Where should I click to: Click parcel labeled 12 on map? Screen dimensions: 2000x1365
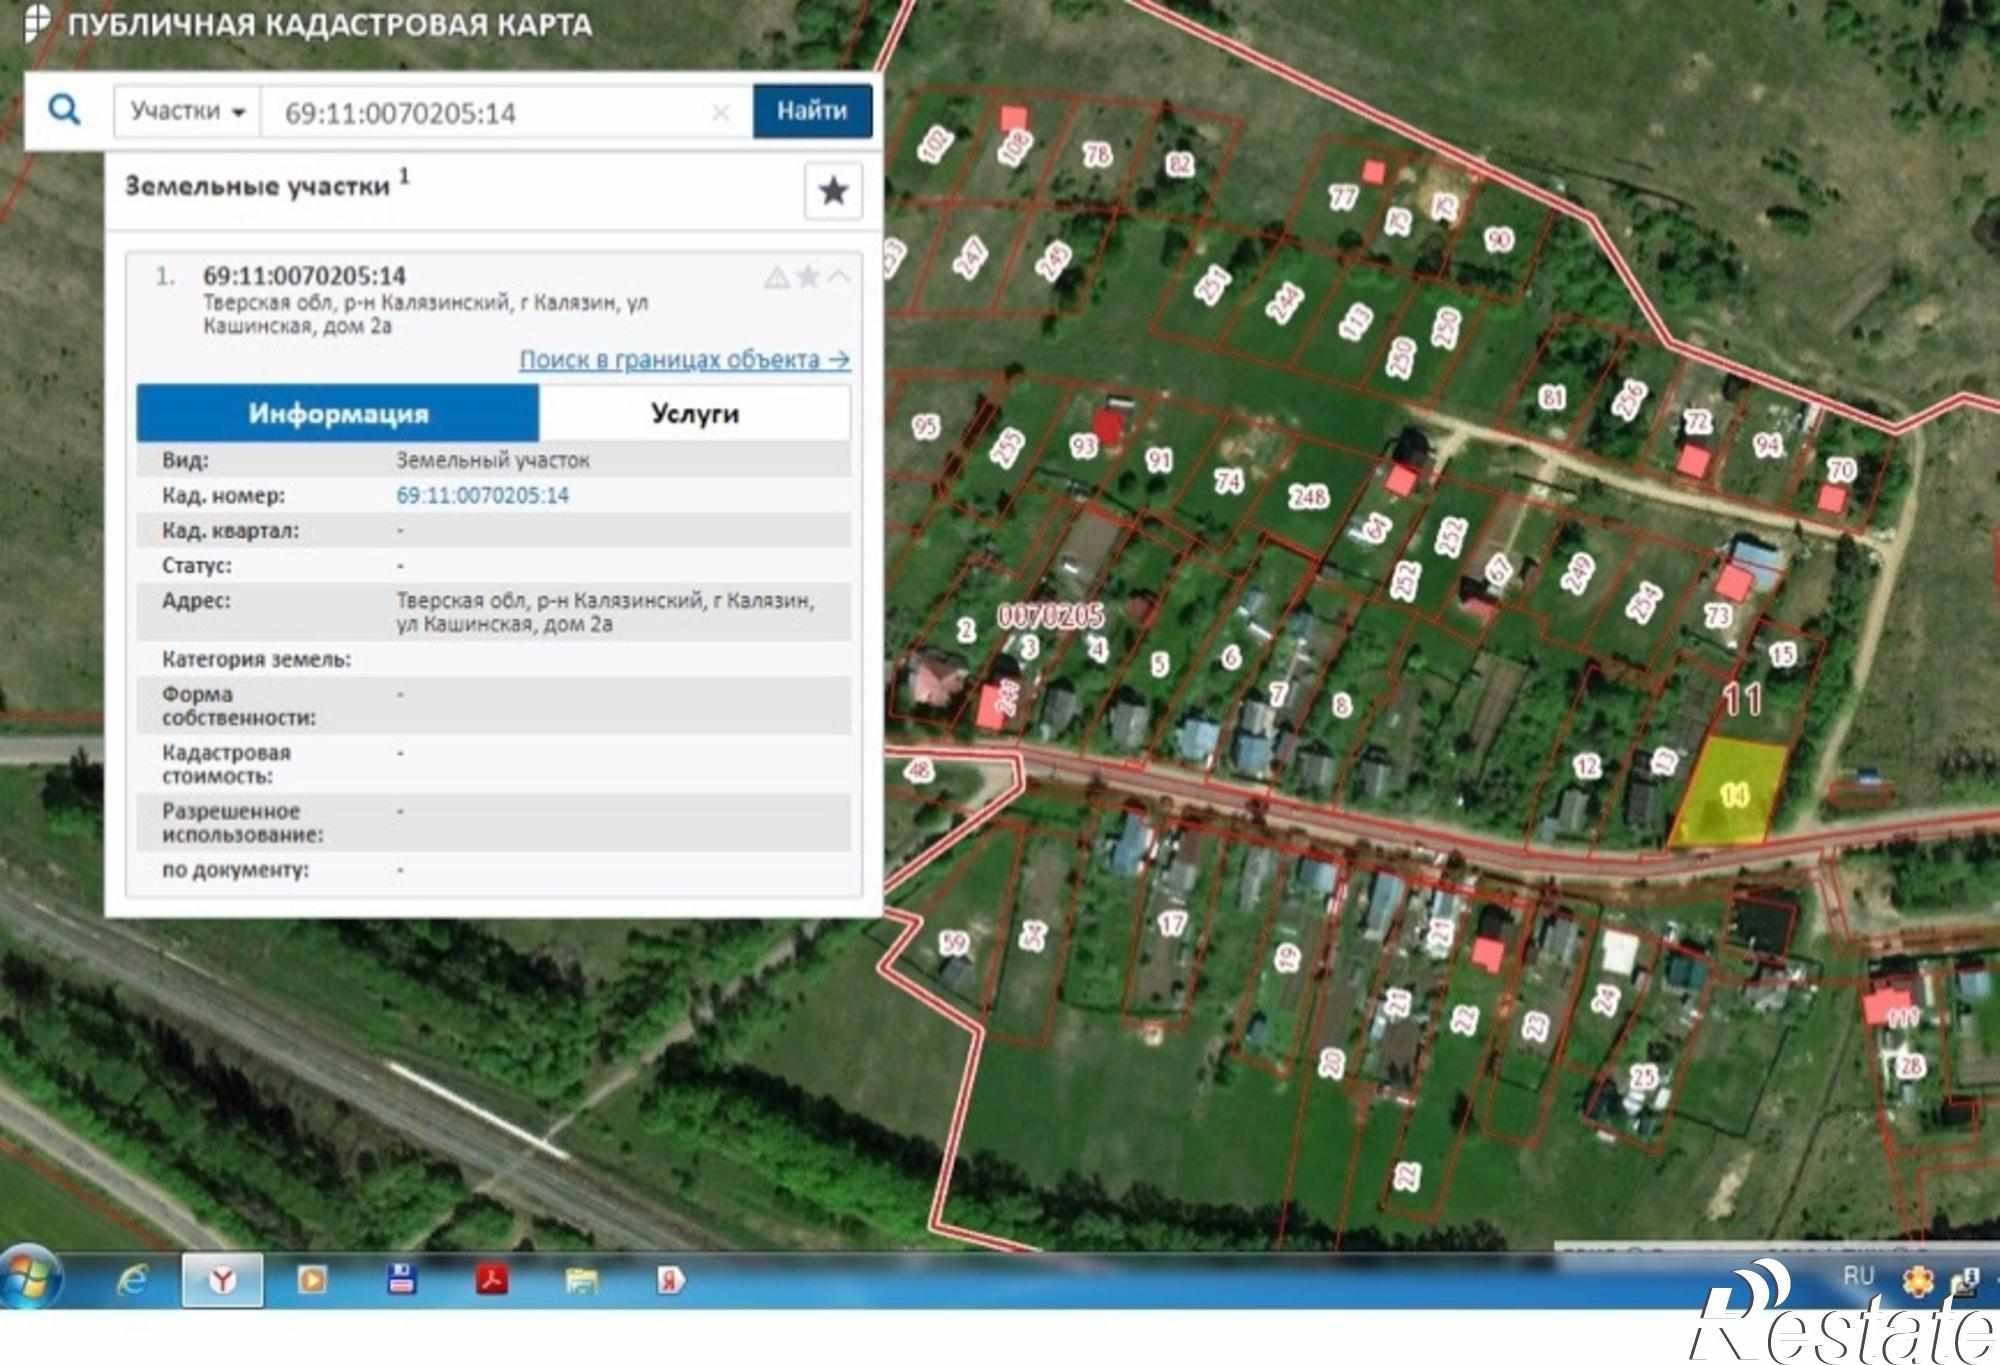coord(1586,767)
